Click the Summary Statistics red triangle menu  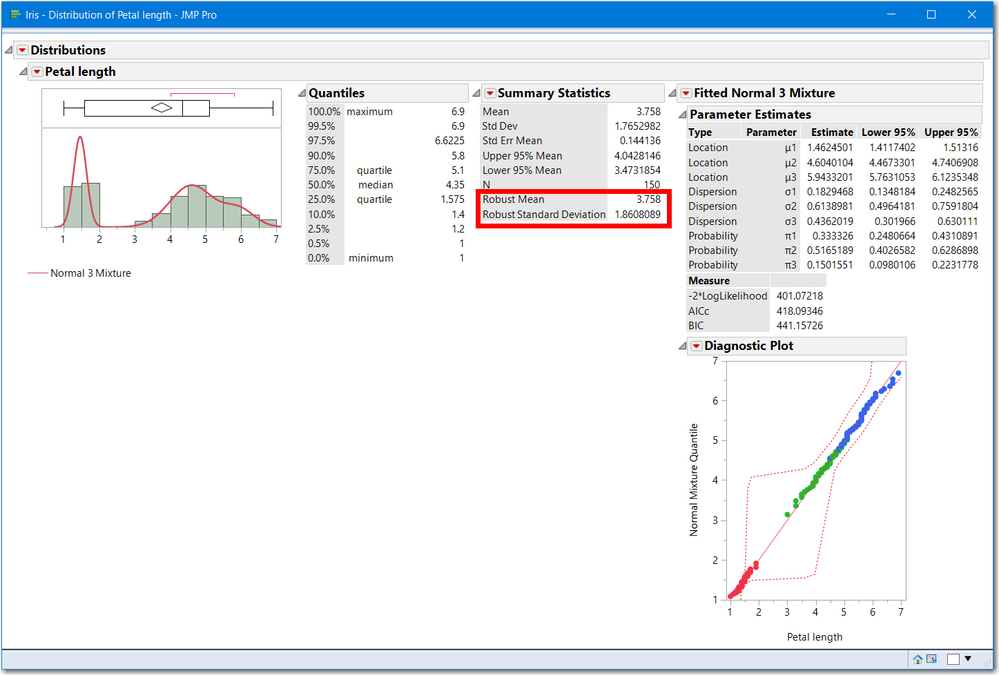[x=489, y=93]
